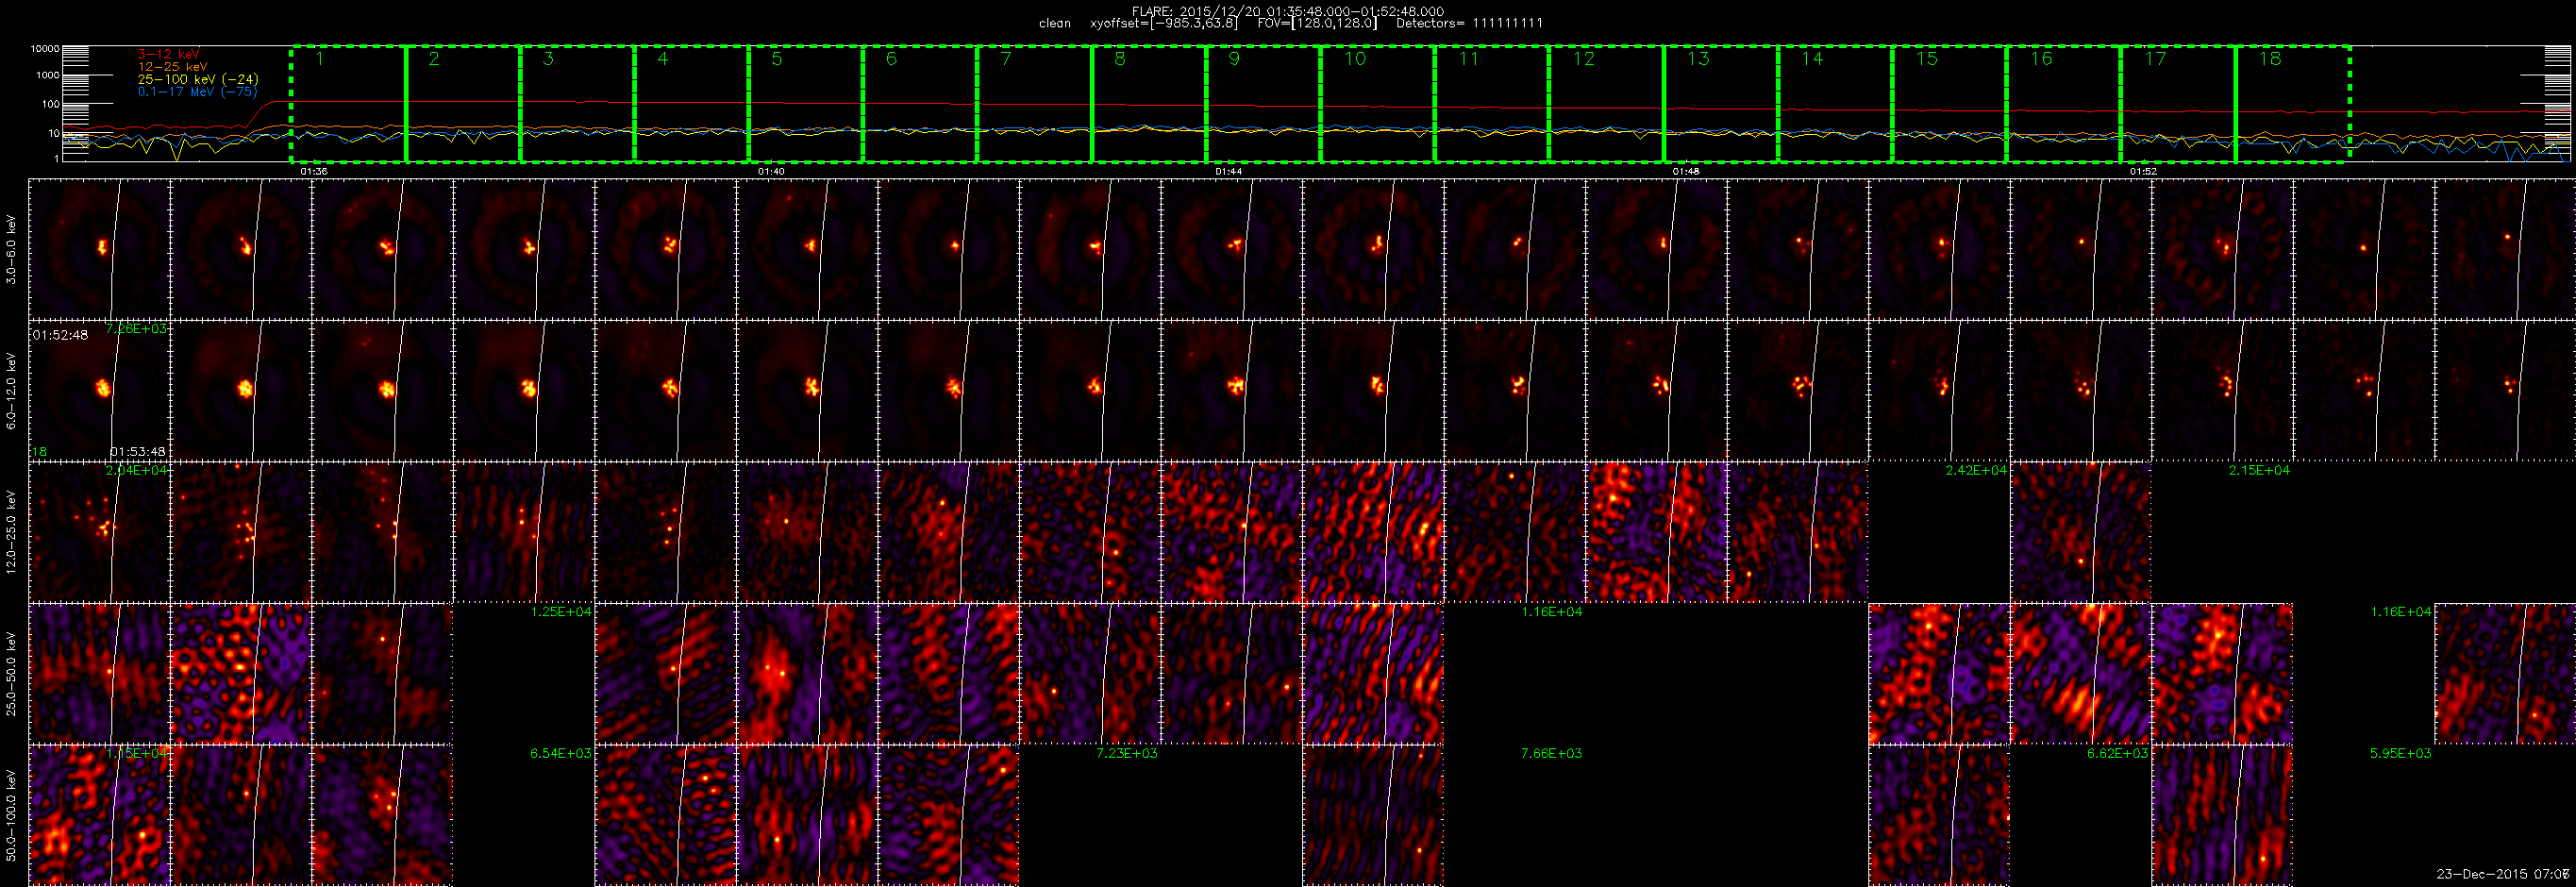
Task: Click the orange '12-25 keV' legend entry
Action: pos(172,67)
